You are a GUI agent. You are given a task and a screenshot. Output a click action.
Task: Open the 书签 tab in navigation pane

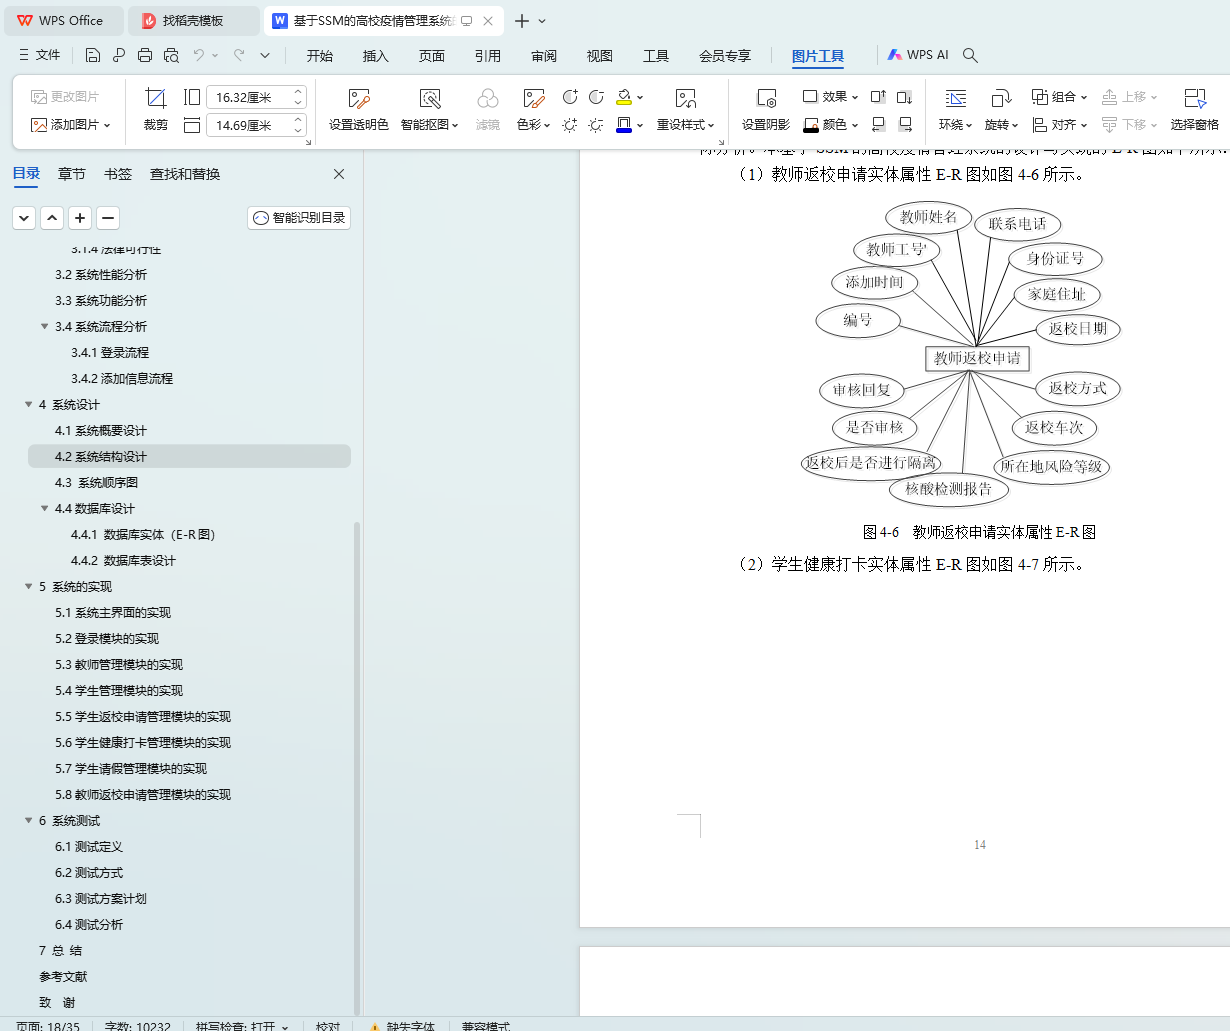point(118,174)
